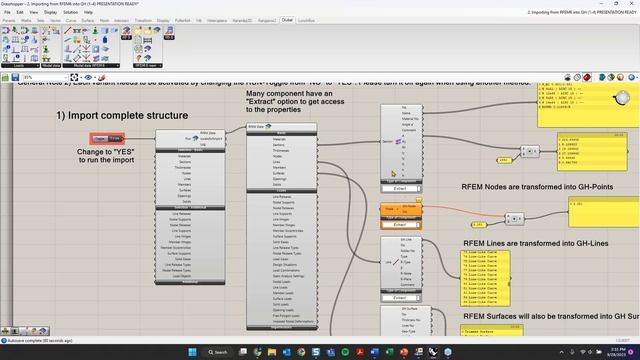The image size is (640, 360).
Task: Open Spotify from the taskbar
Action: pos(345,352)
